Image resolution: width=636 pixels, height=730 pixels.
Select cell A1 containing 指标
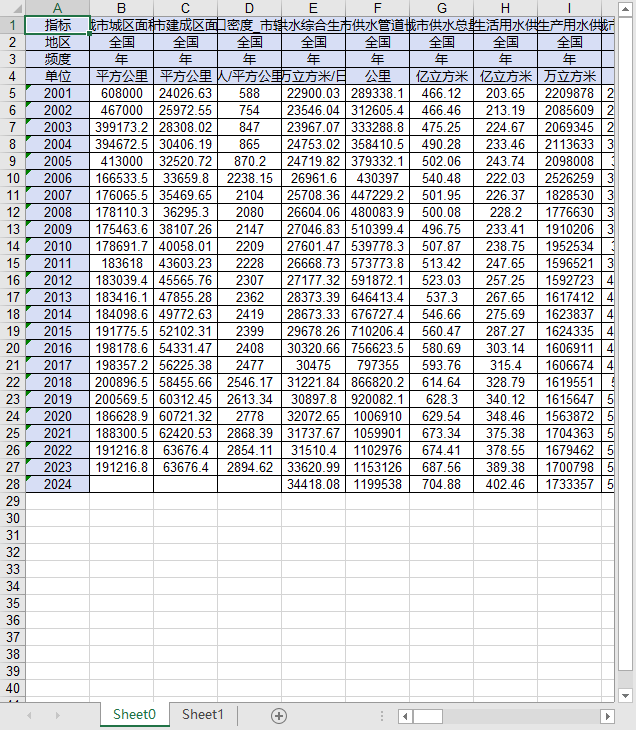click(57, 25)
